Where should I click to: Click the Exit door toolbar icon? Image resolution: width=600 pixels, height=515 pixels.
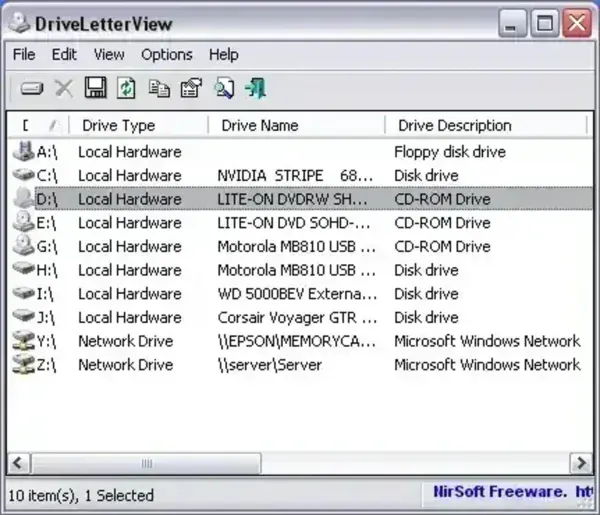click(x=256, y=89)
